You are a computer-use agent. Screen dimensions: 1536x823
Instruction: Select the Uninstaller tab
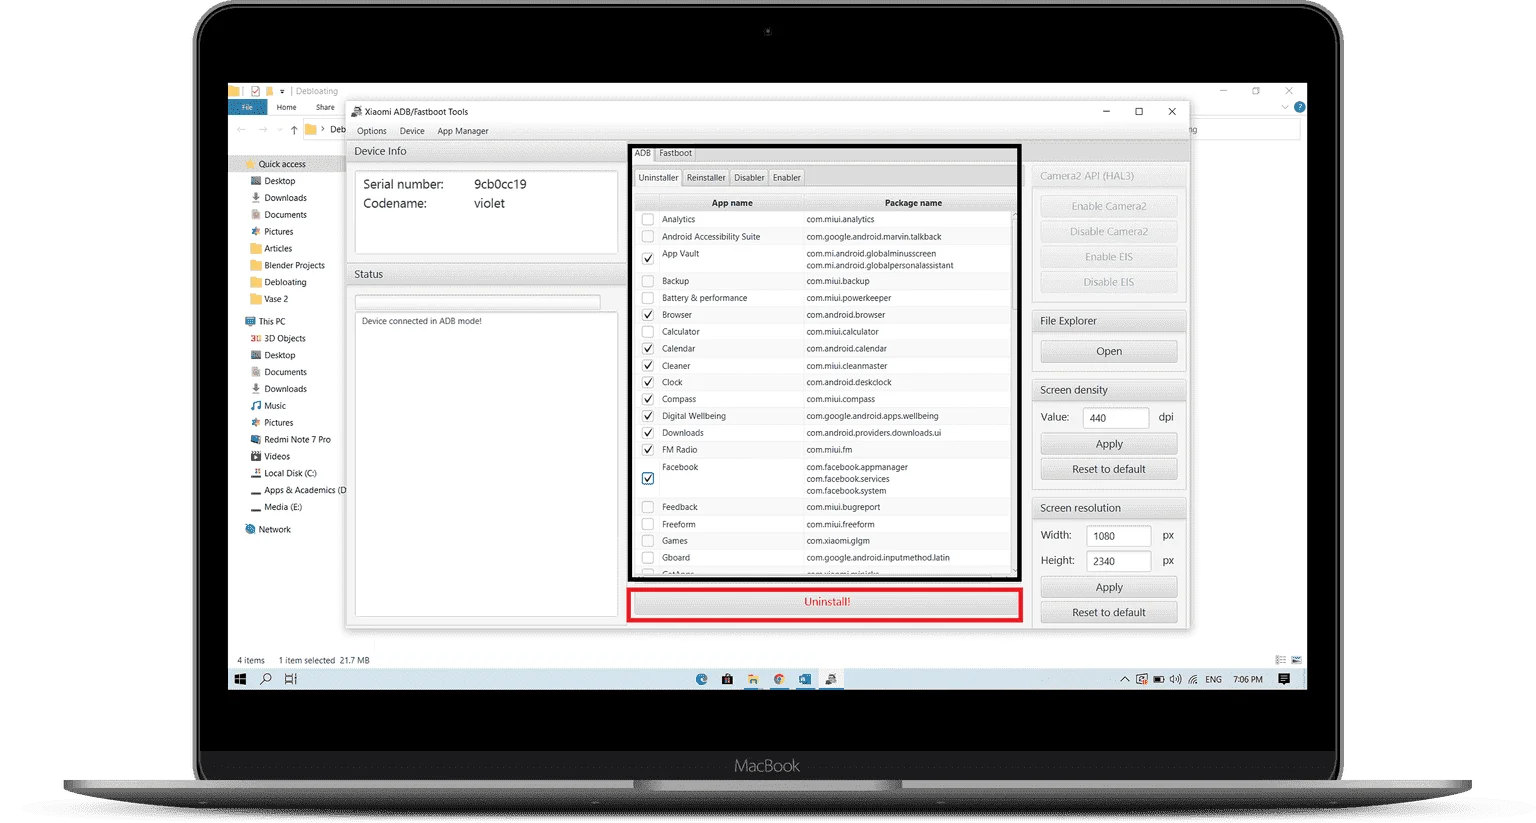[658, 178]
